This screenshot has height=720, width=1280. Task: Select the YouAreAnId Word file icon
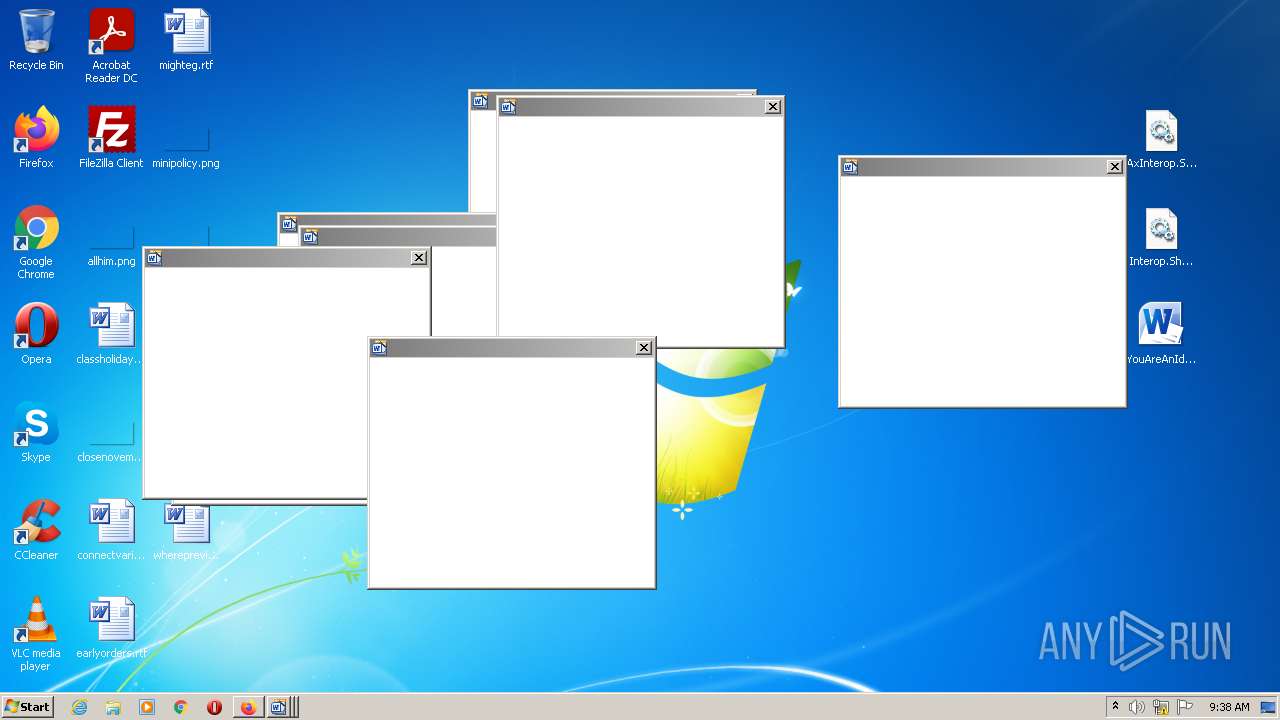(x=1161, y=334)
